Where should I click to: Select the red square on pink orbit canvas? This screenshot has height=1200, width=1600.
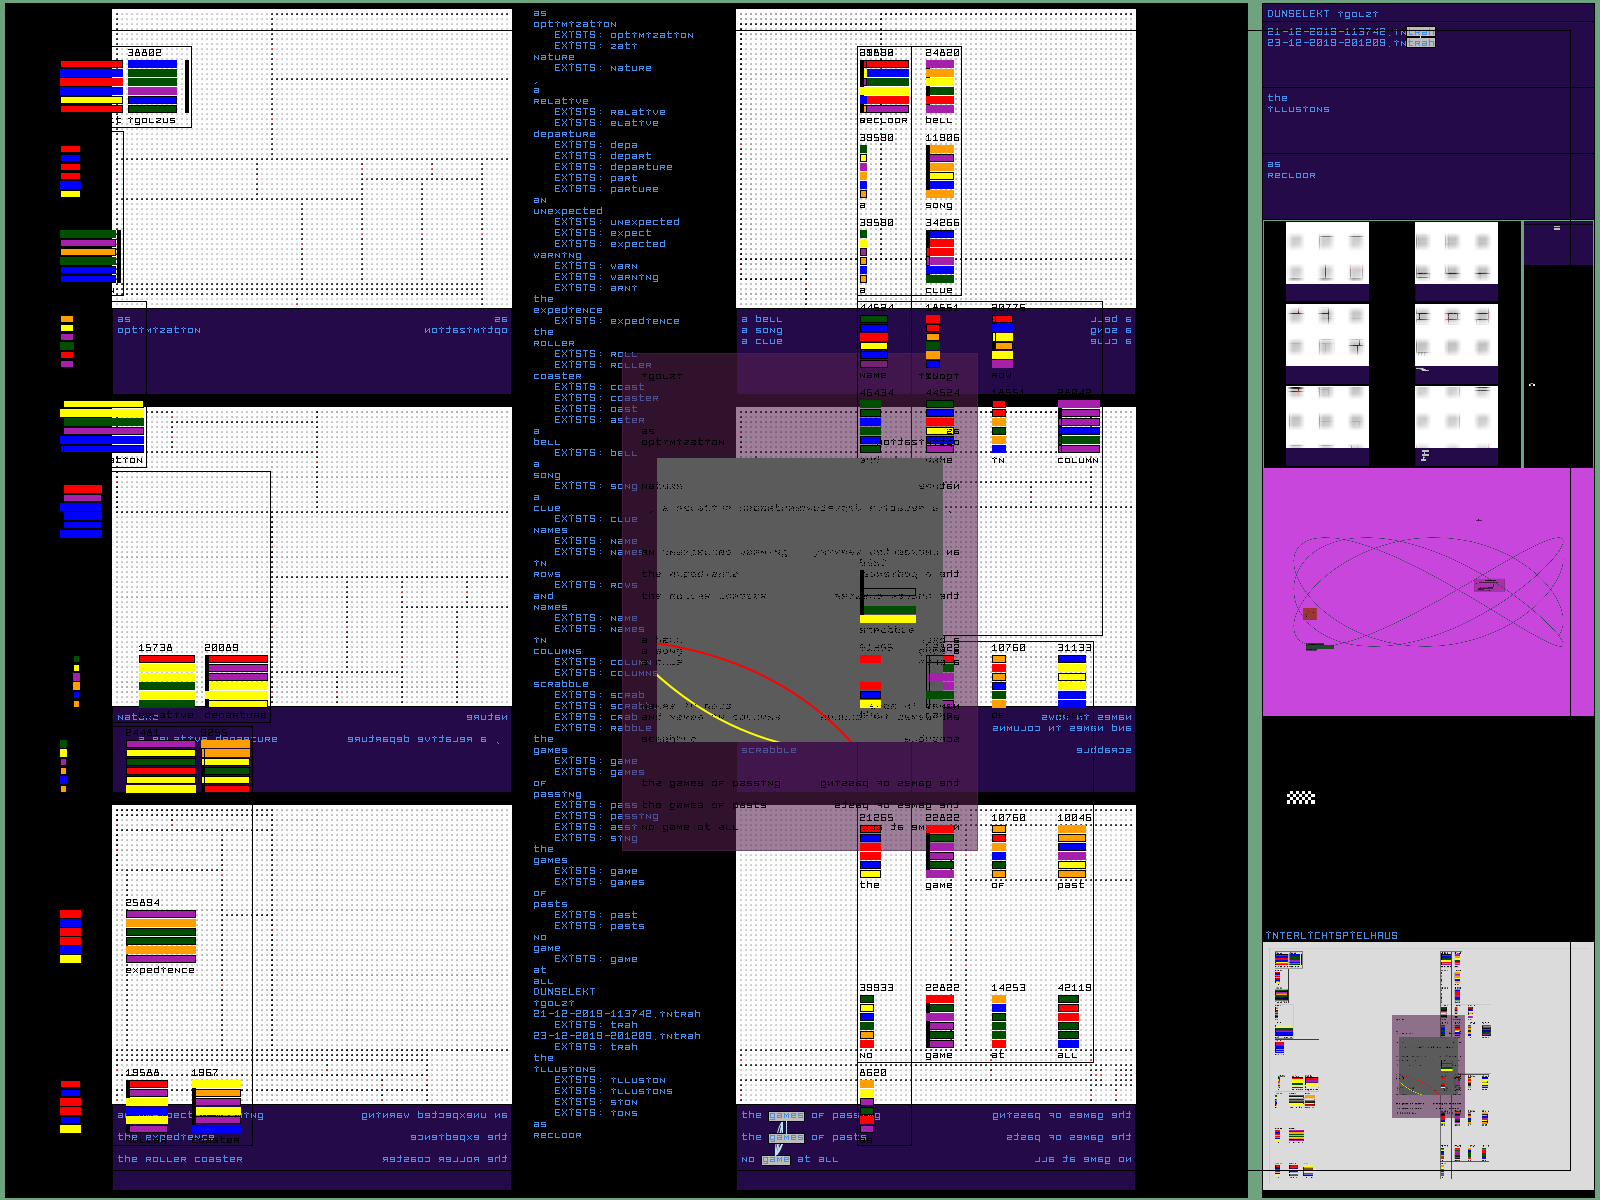[1310, 614]
